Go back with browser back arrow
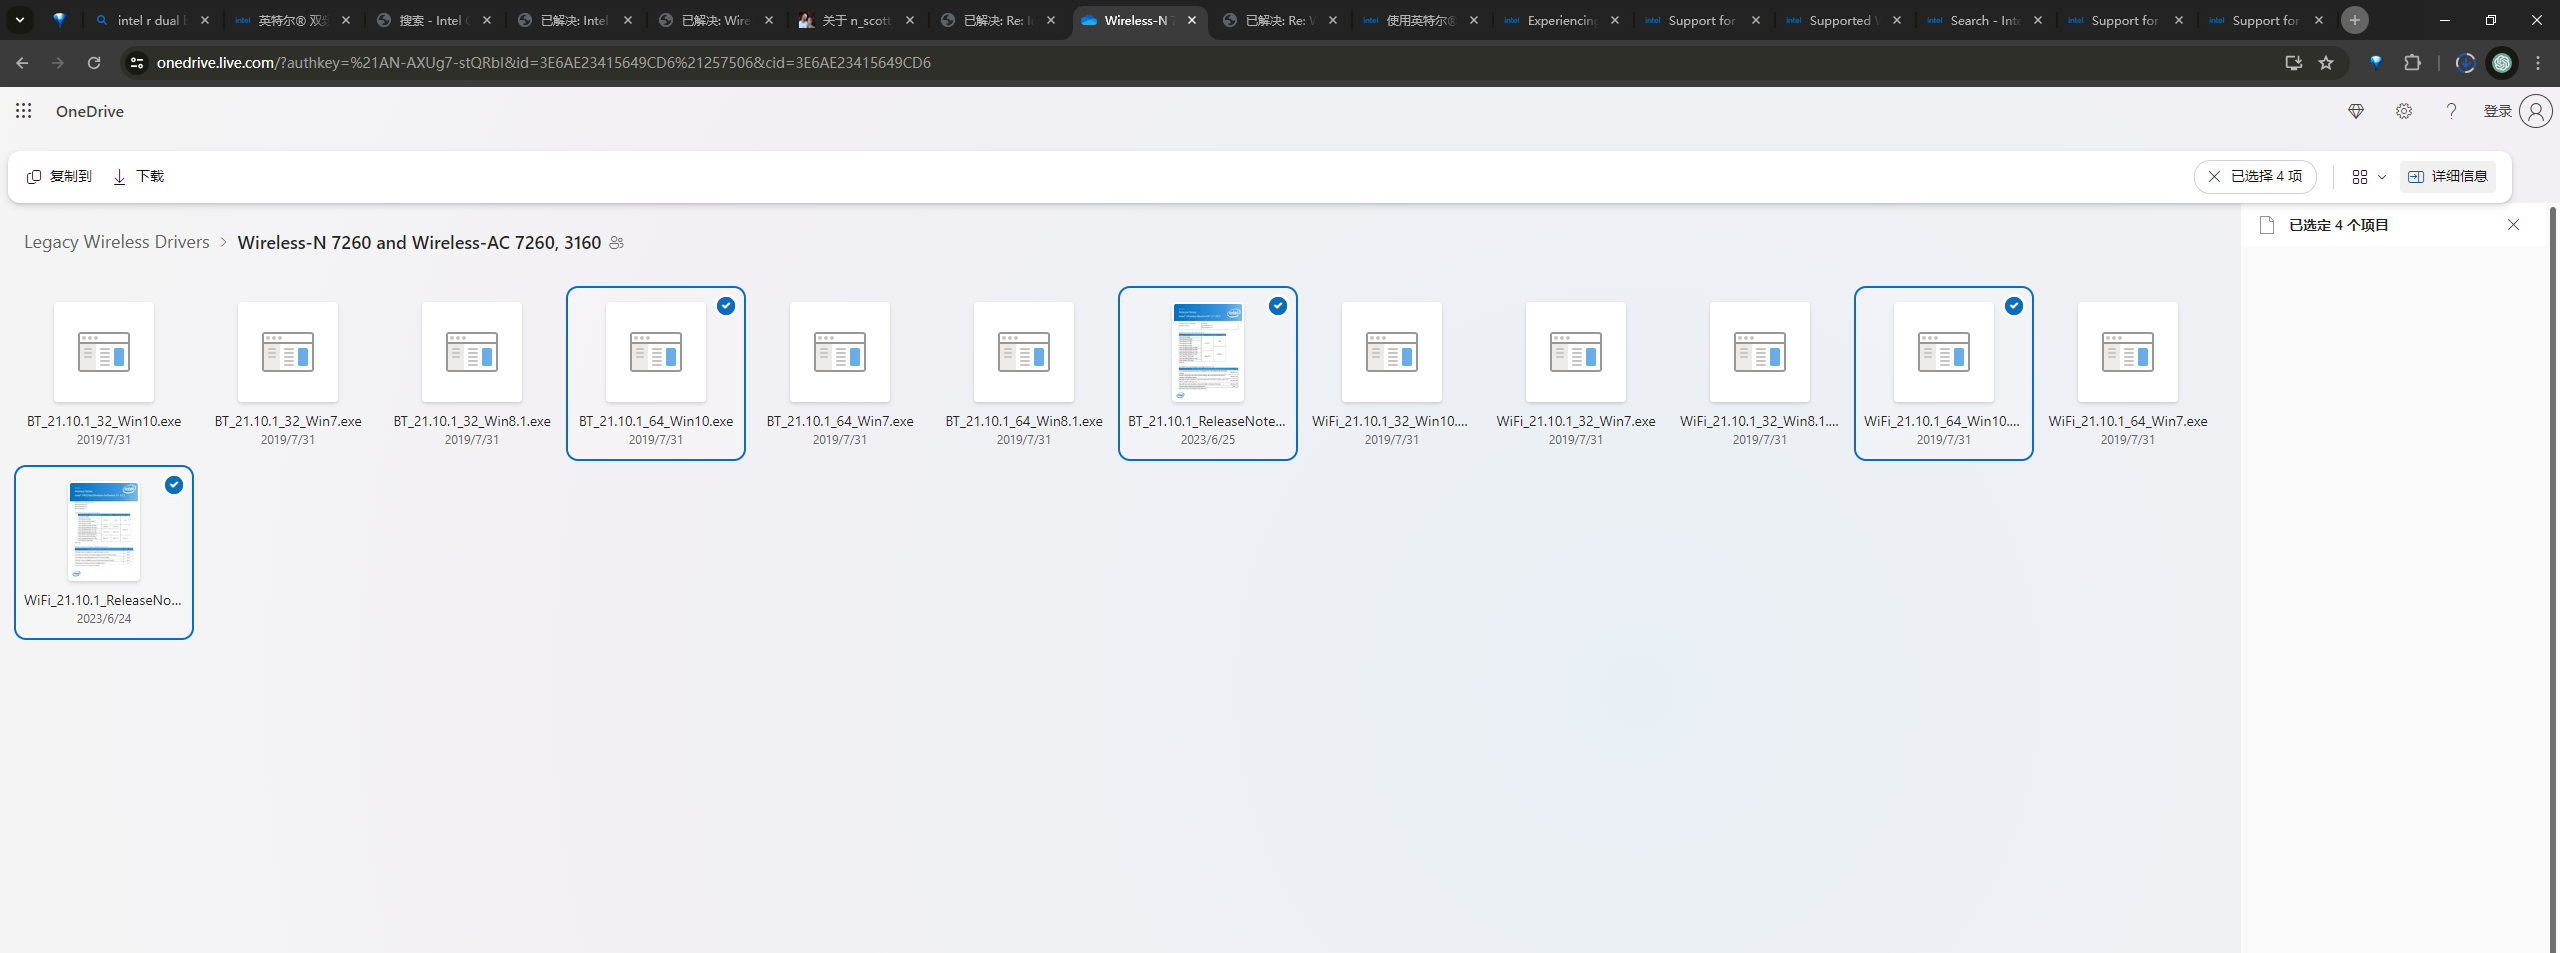This screenshot has height=953, width=2560. [22, 63]
